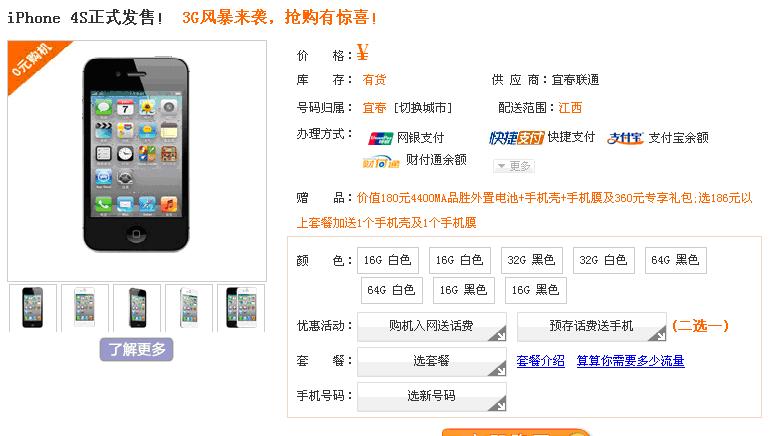Expand the 更多 payment methods dropdown
774x436 pixels.
pyautogui.click(x=514, y=166)
